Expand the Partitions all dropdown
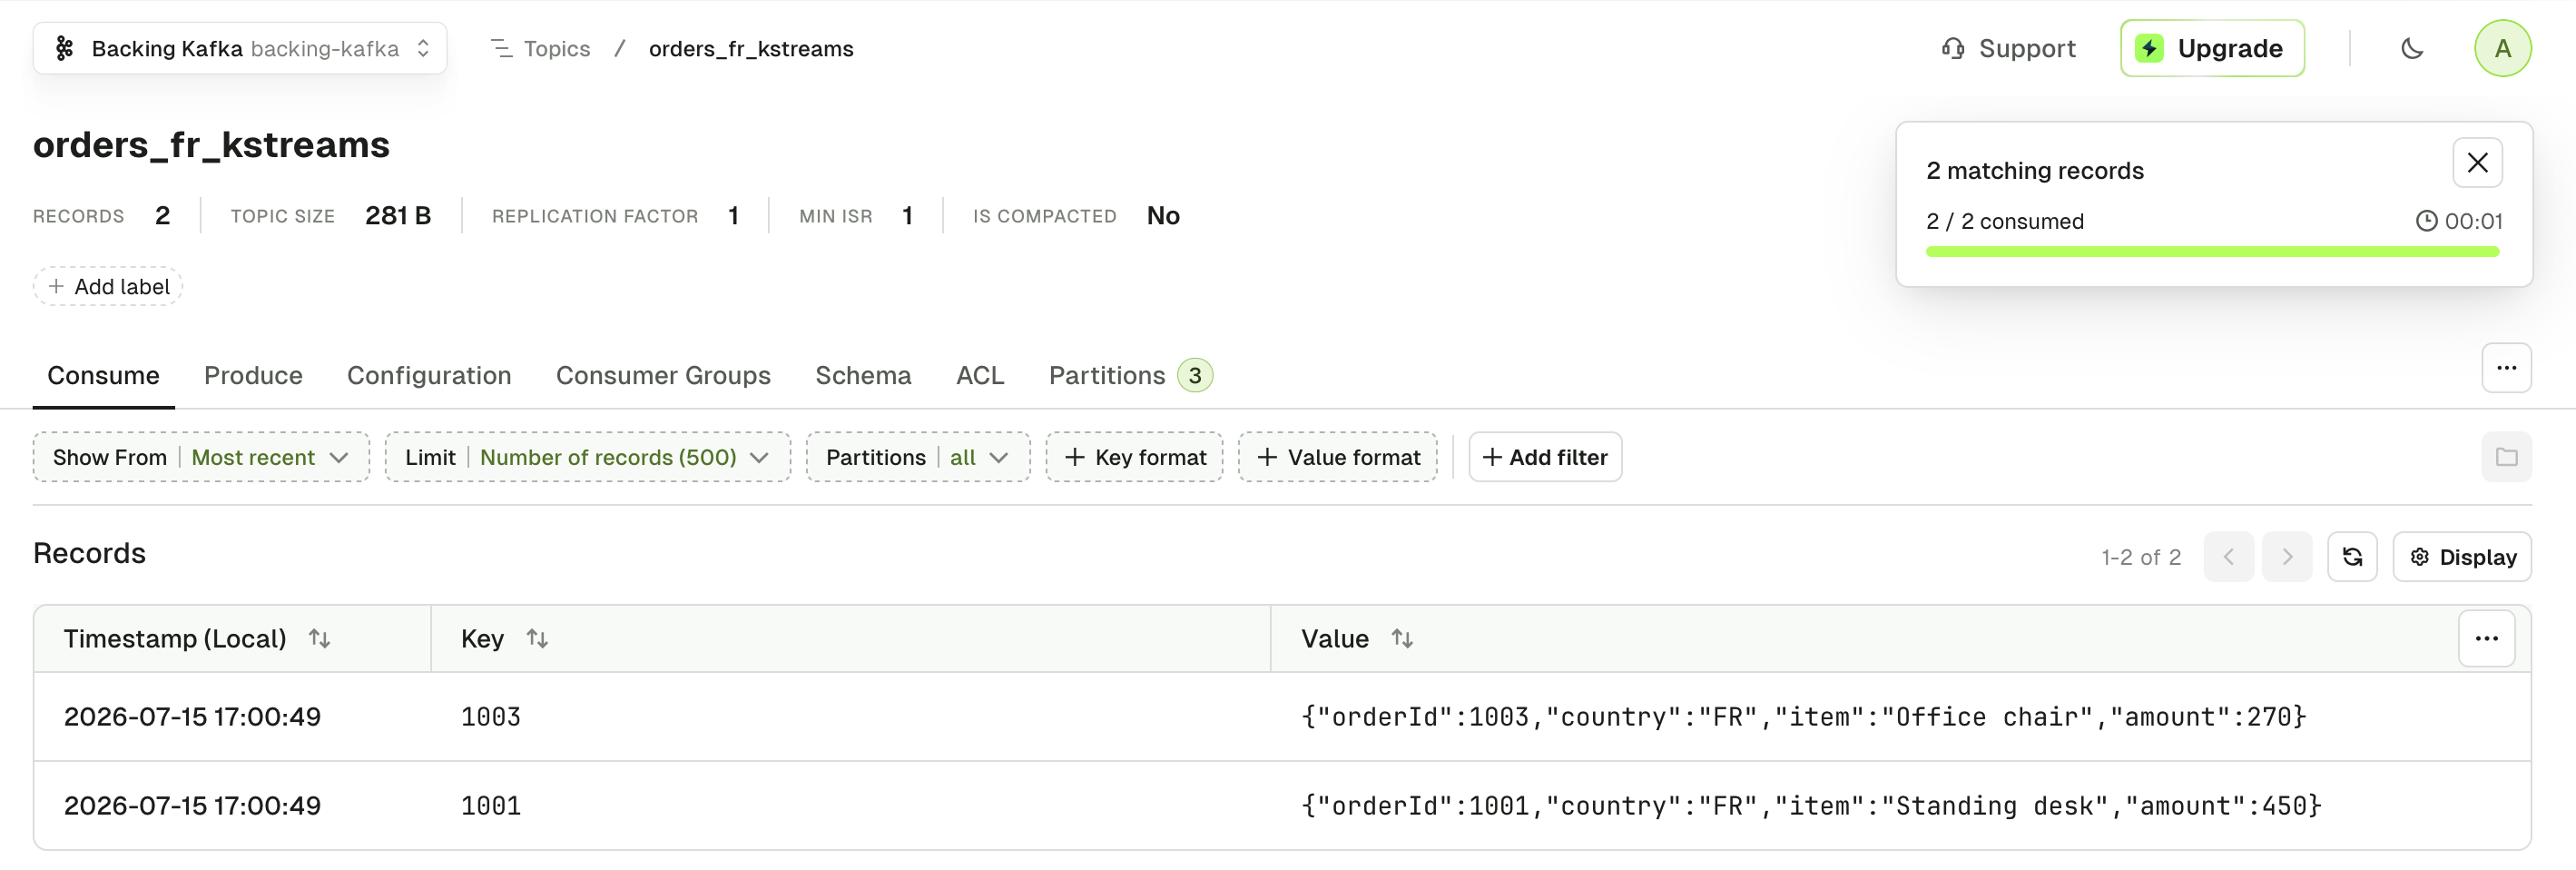This screenshot has width=2576, height=870. click(x=917, y=457)
